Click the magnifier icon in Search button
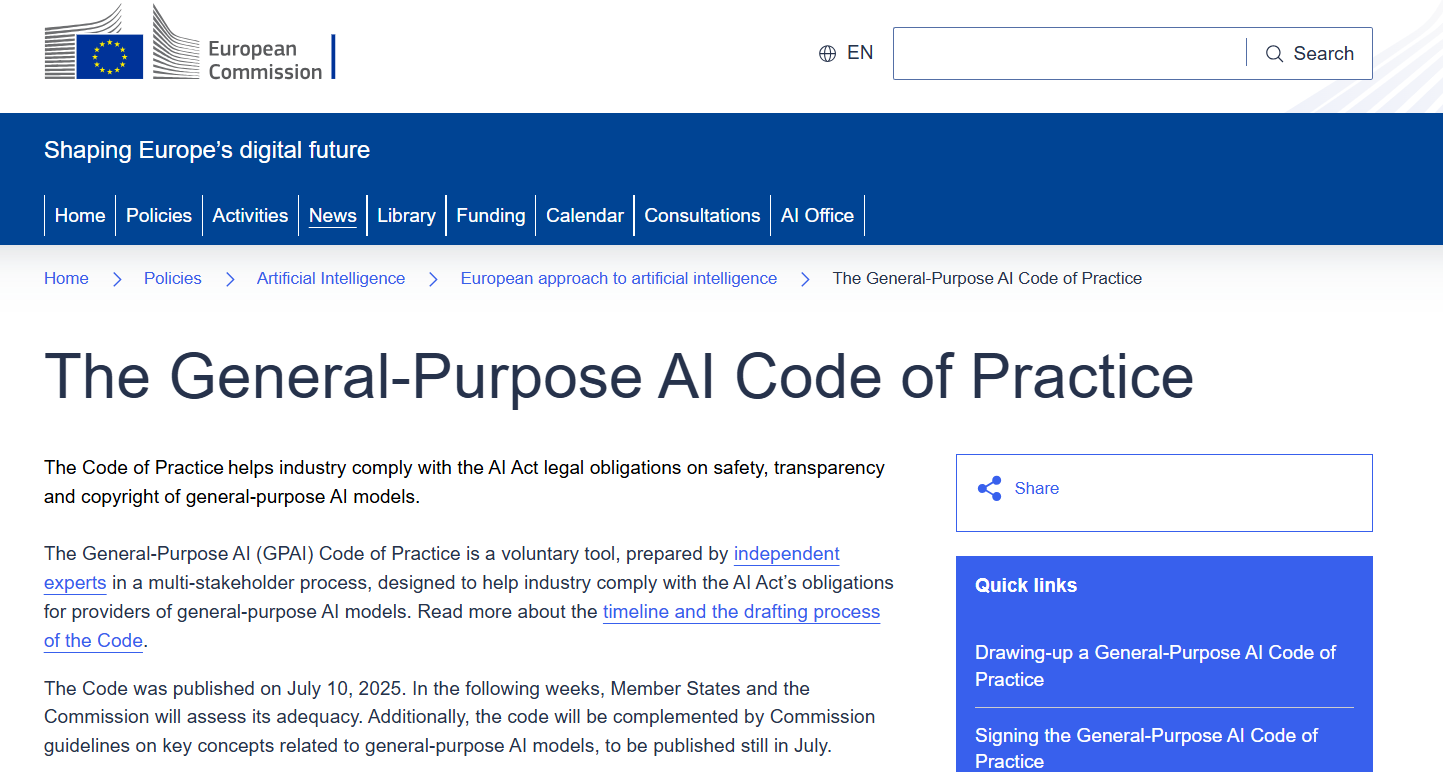 [1274, 54]
